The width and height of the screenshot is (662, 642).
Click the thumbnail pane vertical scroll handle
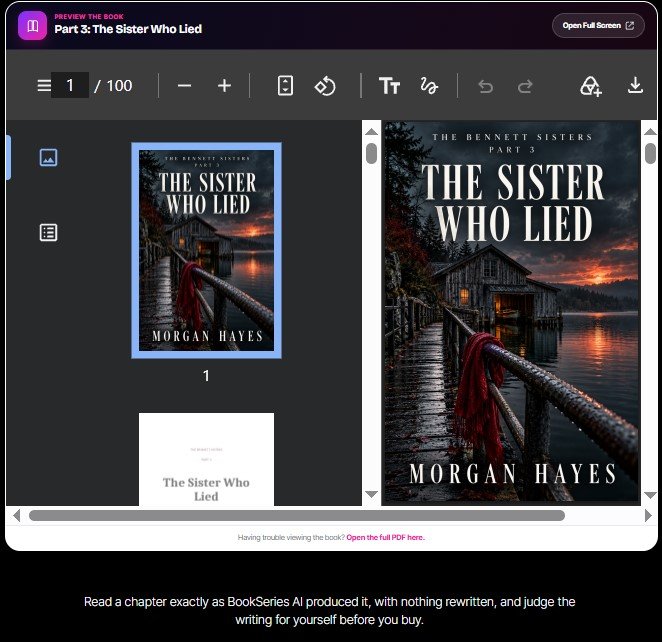[x=372, y=153]
